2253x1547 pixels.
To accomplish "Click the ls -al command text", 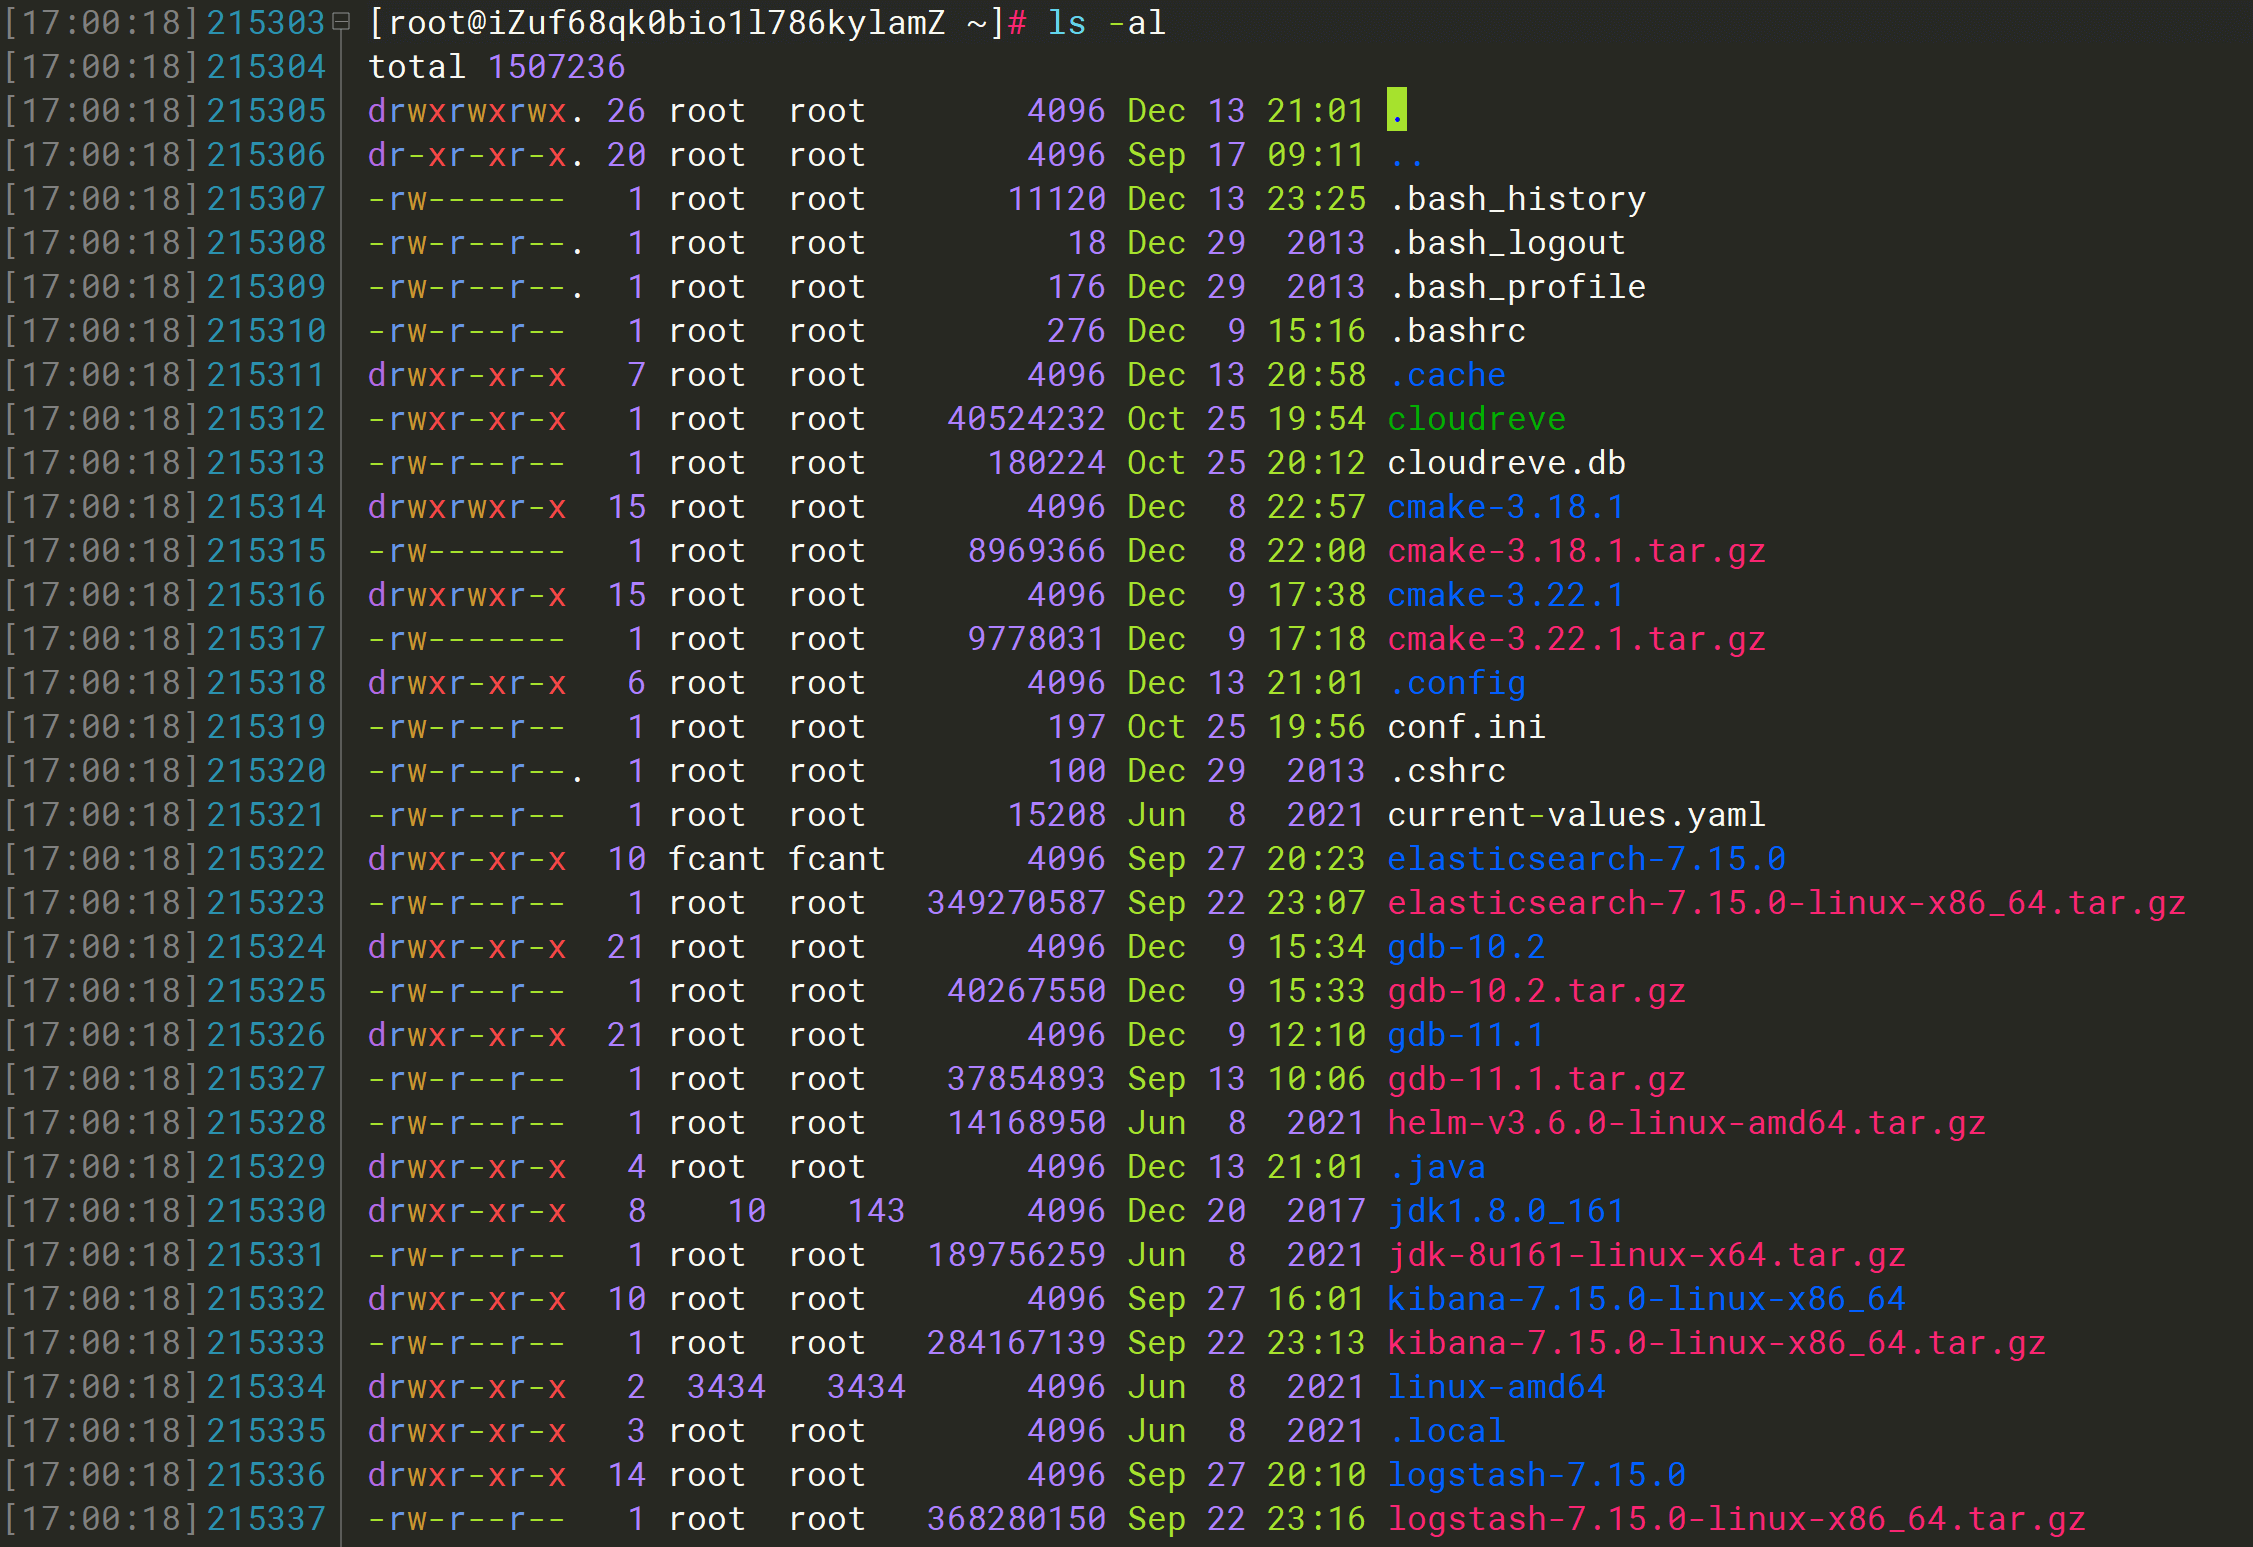I will coord(1106,22).
